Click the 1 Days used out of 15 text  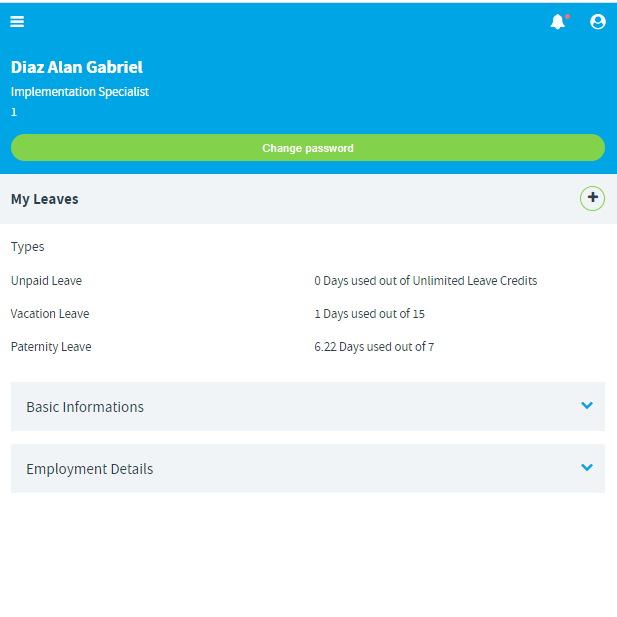pyautogui.click(x=369, y=314)
